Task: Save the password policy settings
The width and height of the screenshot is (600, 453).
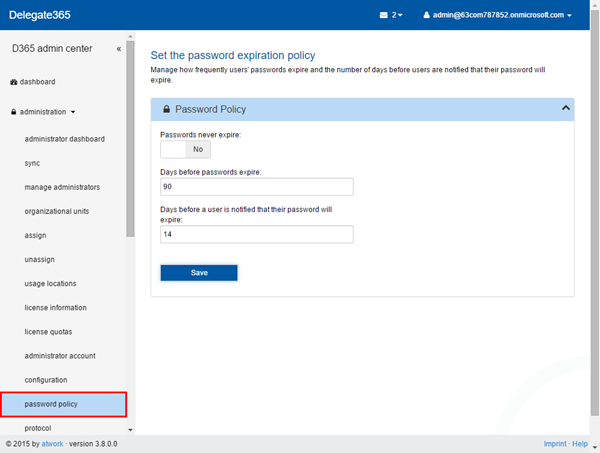Action: coord(199,272)
